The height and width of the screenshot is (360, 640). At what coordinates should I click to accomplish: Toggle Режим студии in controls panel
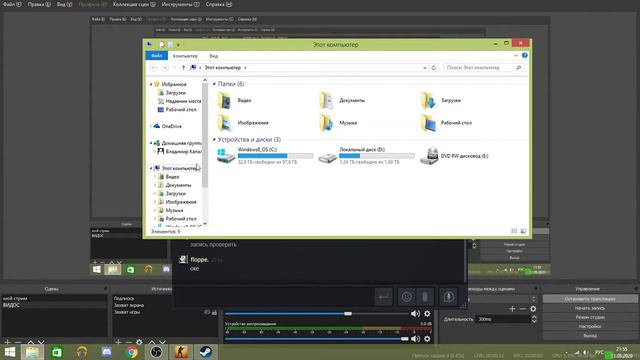590,317
